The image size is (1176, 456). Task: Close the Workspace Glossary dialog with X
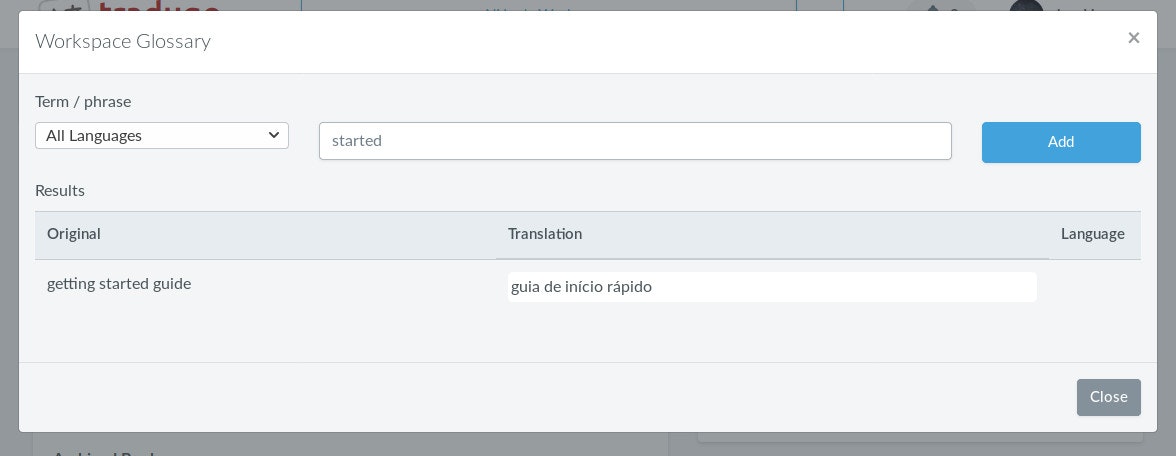[x=1133, y=38]
